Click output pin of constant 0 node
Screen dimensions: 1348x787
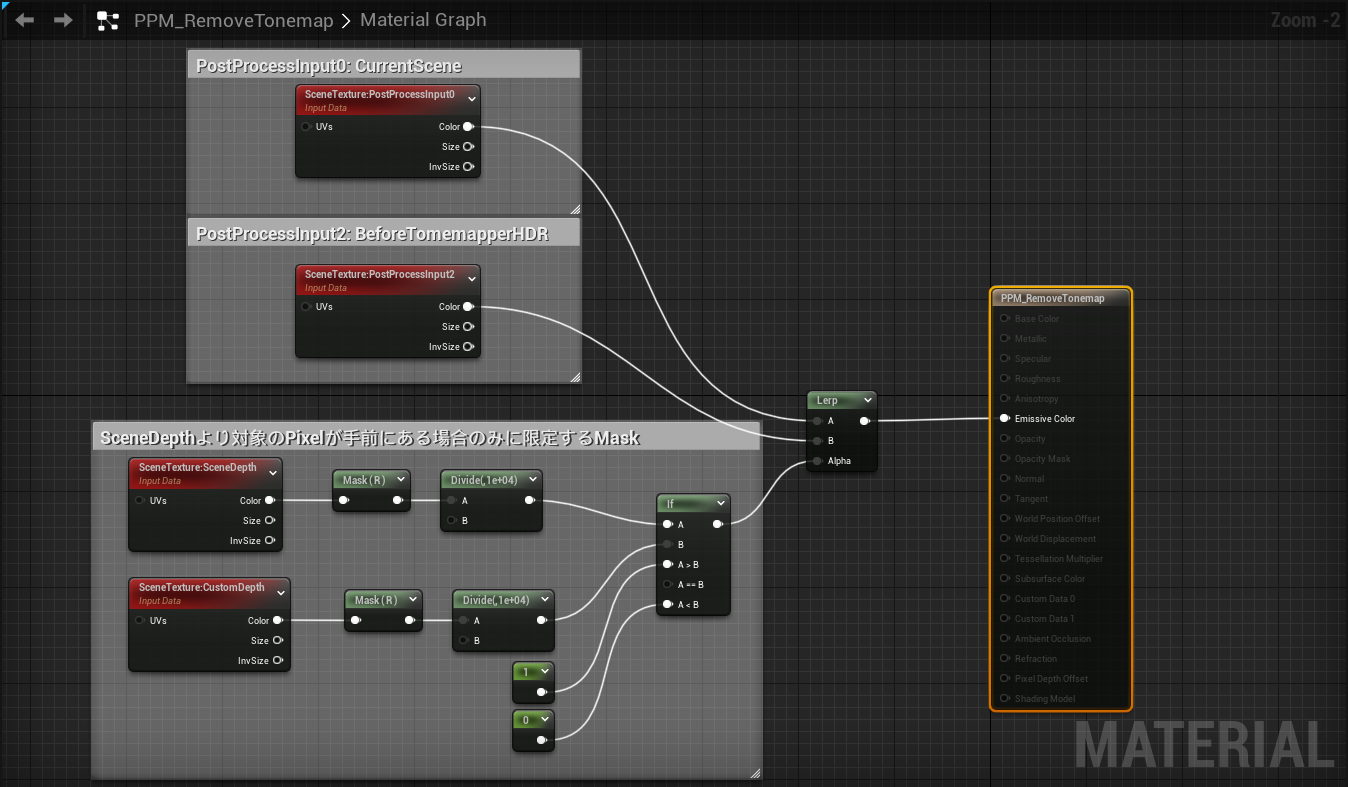(541, 740)
